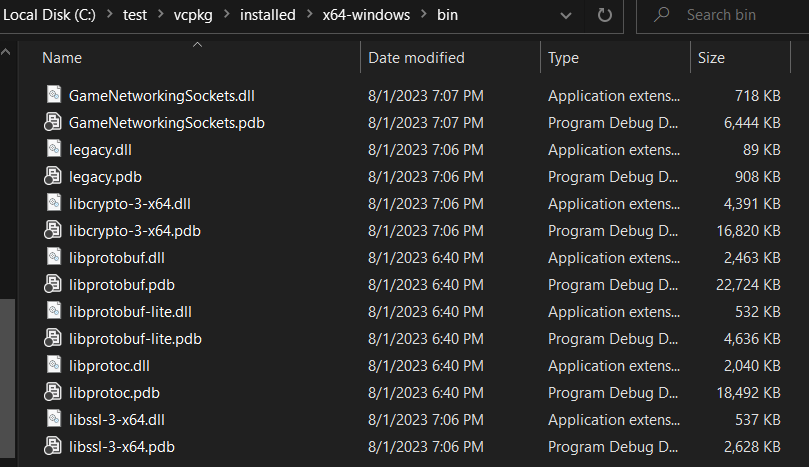Select the libprotoc.pdb file name
Image resolution: width=809 pixels, height=467 pixels.
click(x=116, y=393)
